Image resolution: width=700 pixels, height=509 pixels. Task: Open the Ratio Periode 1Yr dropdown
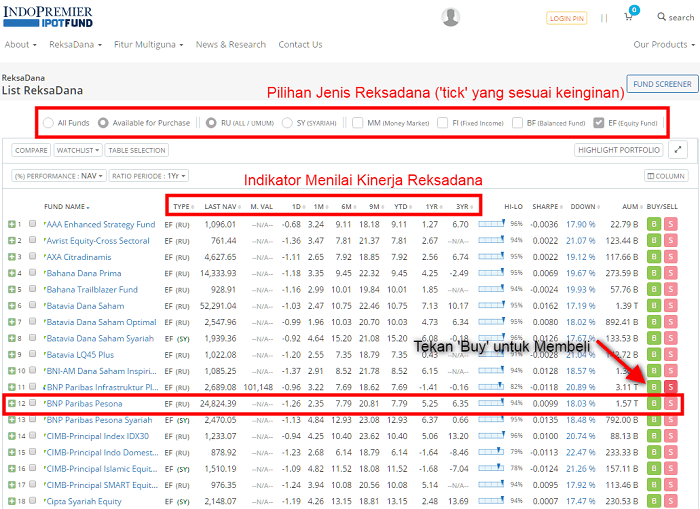tap(149, 176)
